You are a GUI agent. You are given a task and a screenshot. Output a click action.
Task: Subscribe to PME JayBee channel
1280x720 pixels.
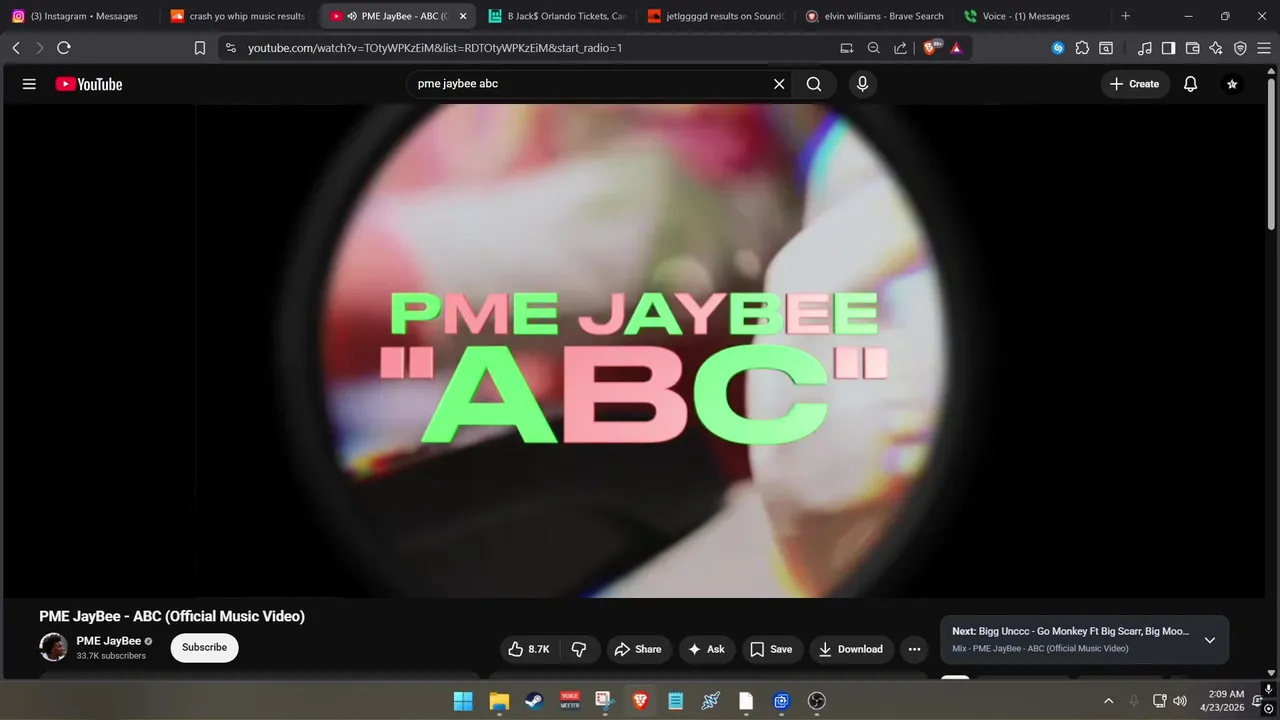coord(204,647)
